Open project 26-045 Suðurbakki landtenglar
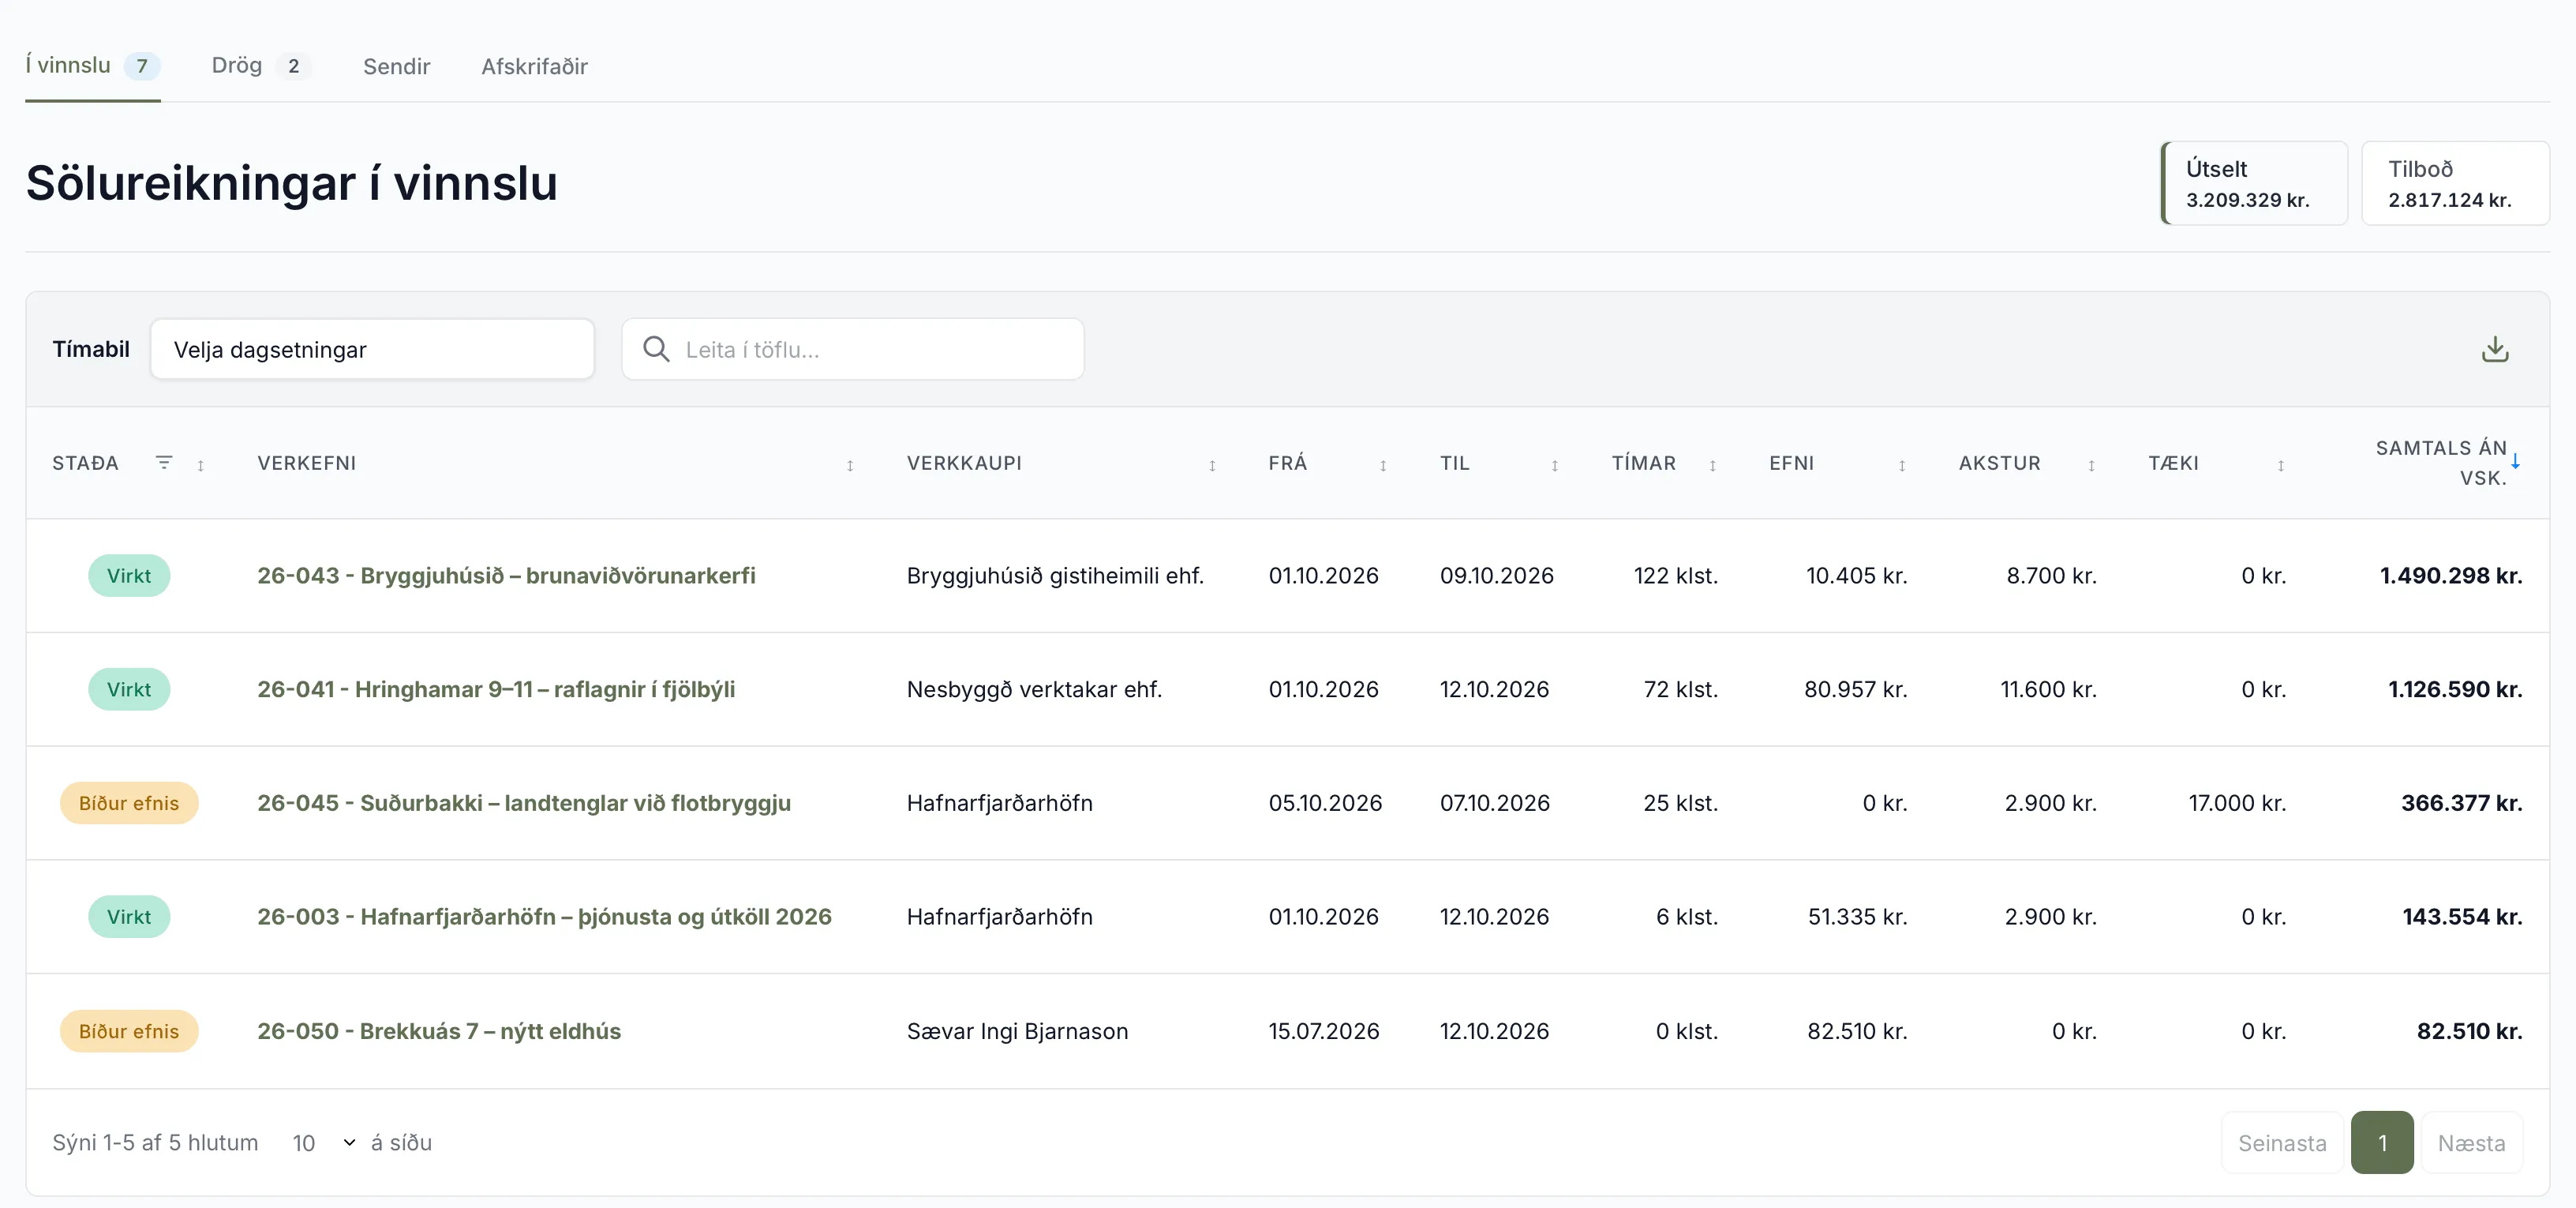2576x1208 pixels. tap(524, 802)
